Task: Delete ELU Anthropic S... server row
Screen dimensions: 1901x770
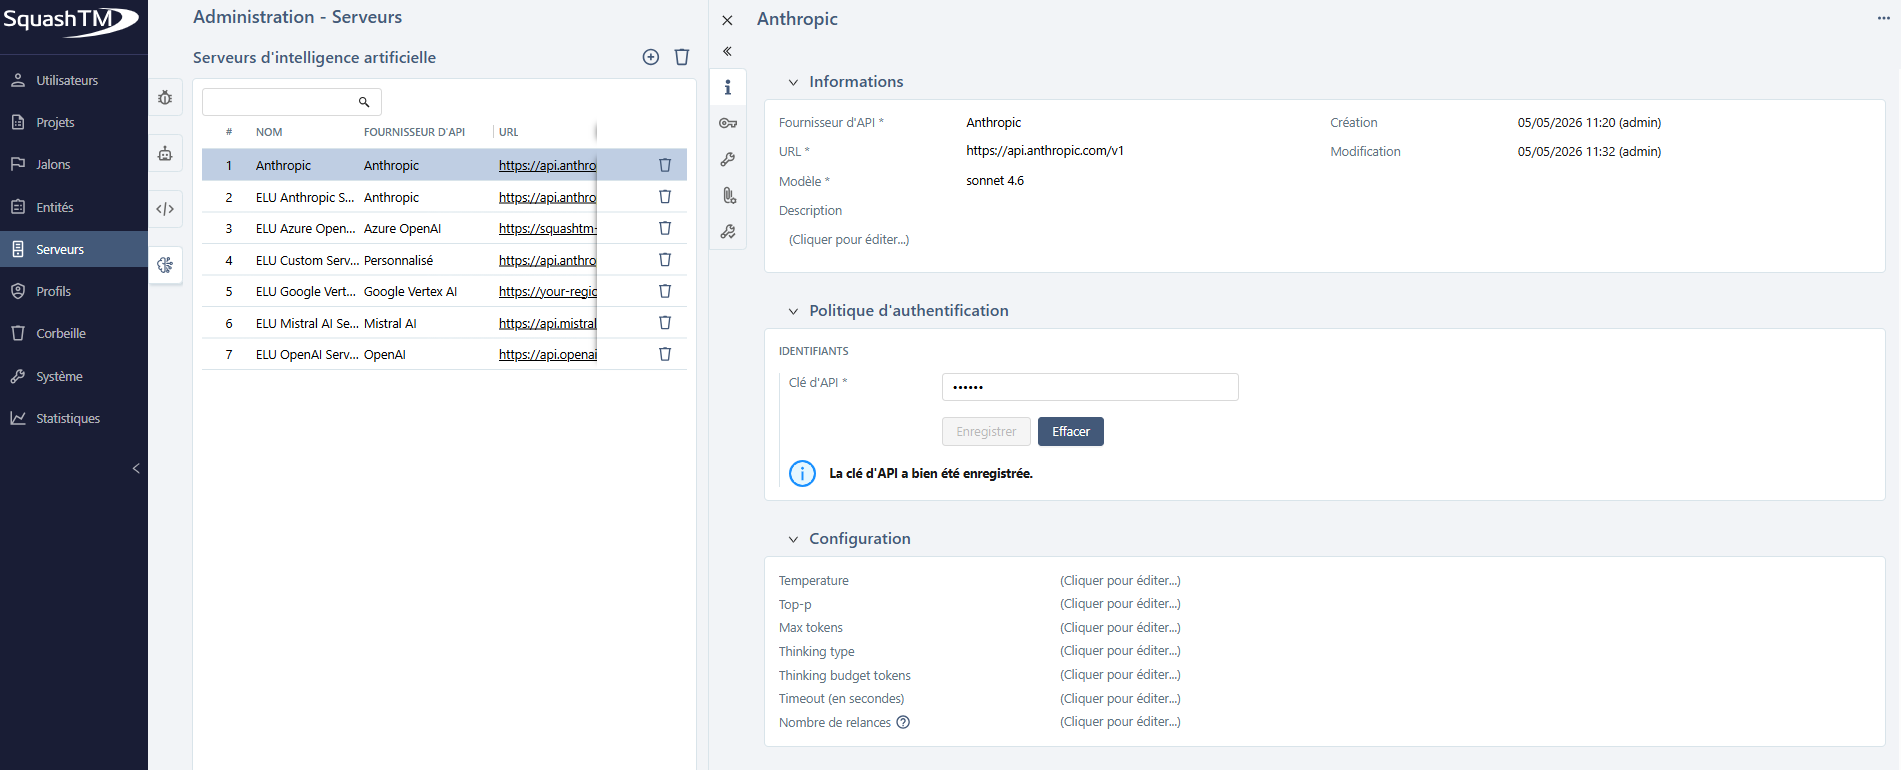Action: pos(665,197)
